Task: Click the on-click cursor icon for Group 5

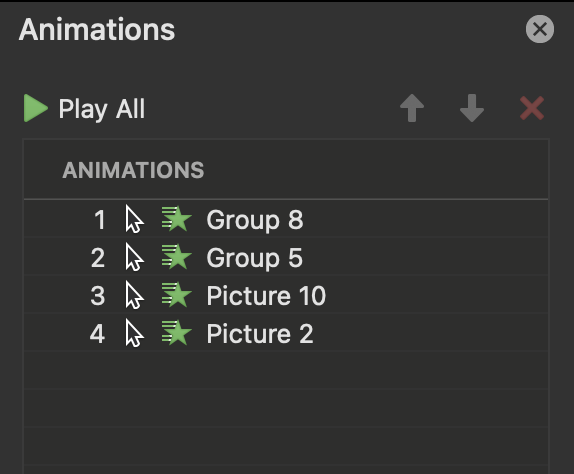Action: click(x=134, y=257)
